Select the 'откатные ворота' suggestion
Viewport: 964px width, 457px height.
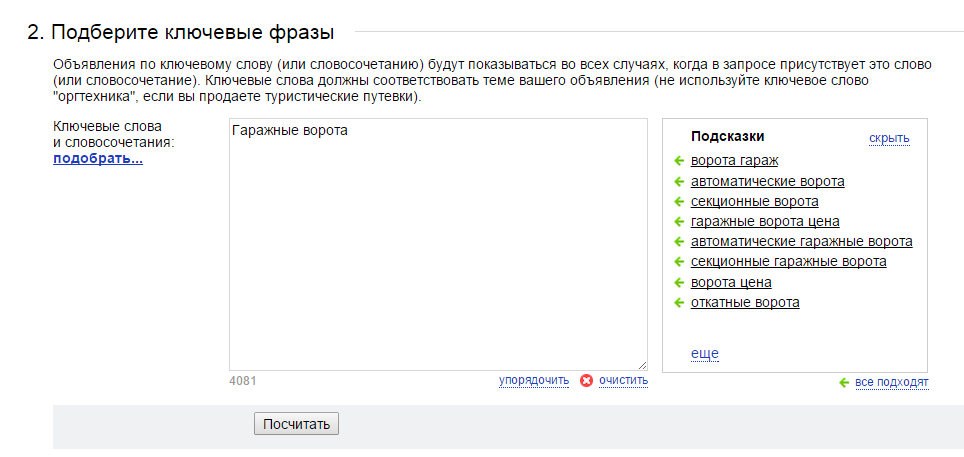pyautogui.click(x=745, y=303)
